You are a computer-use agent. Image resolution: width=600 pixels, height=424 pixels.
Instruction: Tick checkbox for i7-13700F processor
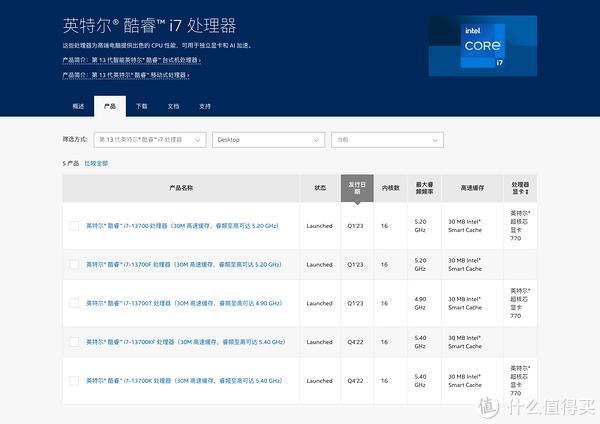coord(74,264)
